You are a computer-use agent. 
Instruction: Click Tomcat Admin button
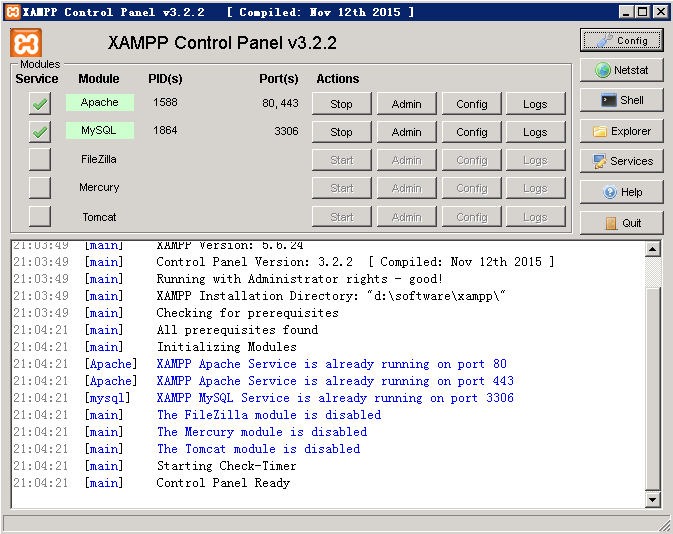point(406,217)
